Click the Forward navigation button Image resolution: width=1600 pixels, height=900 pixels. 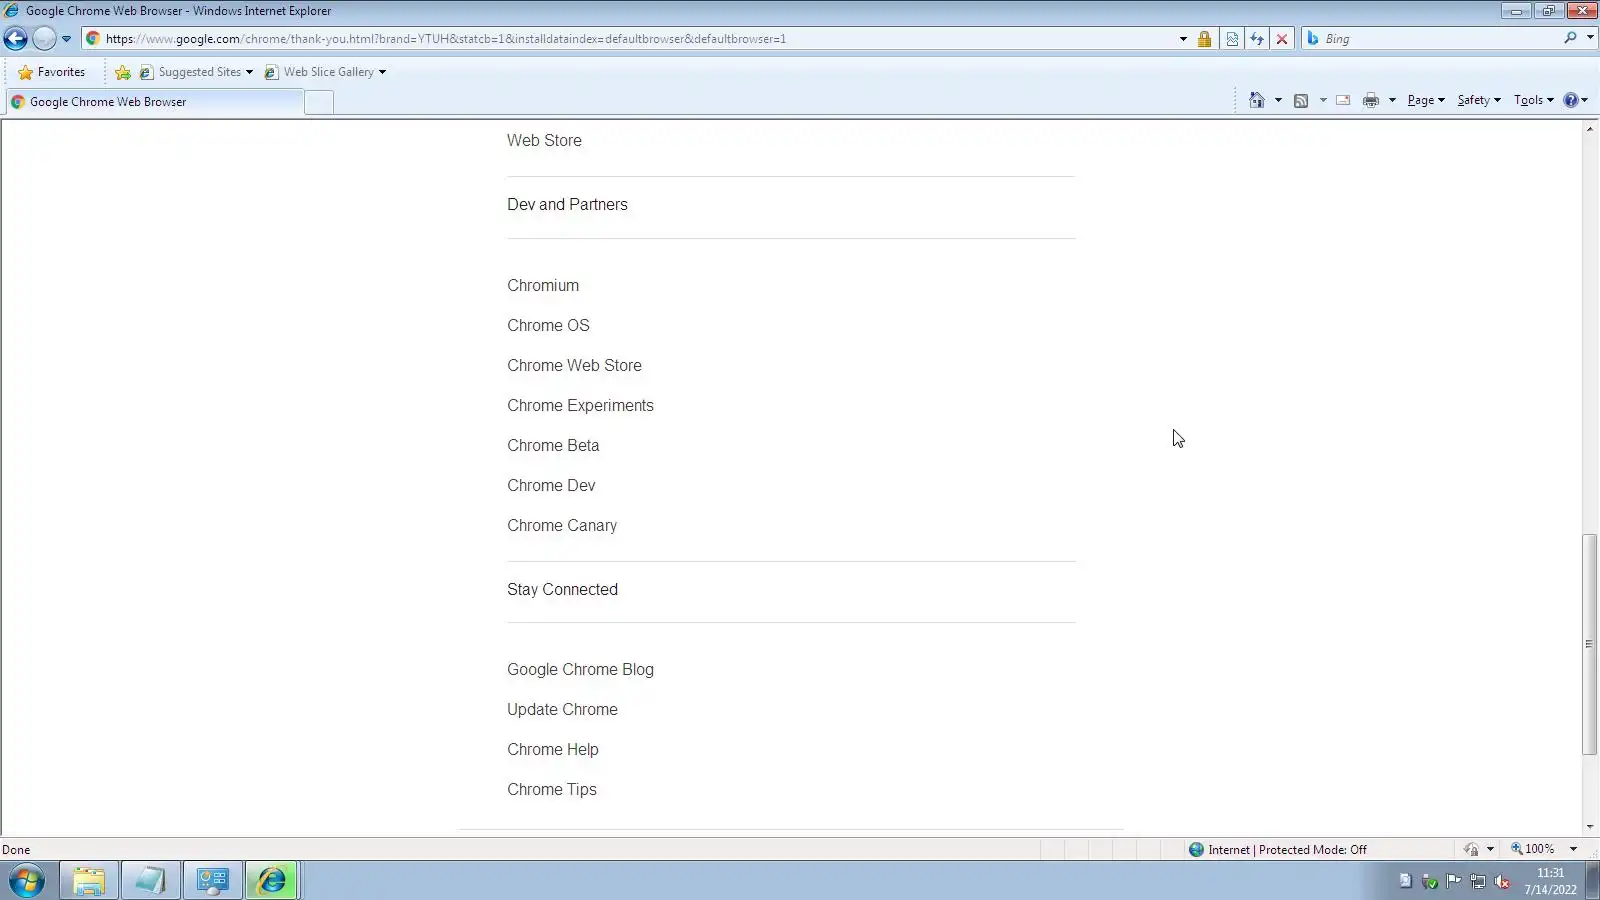click(44, 39)
